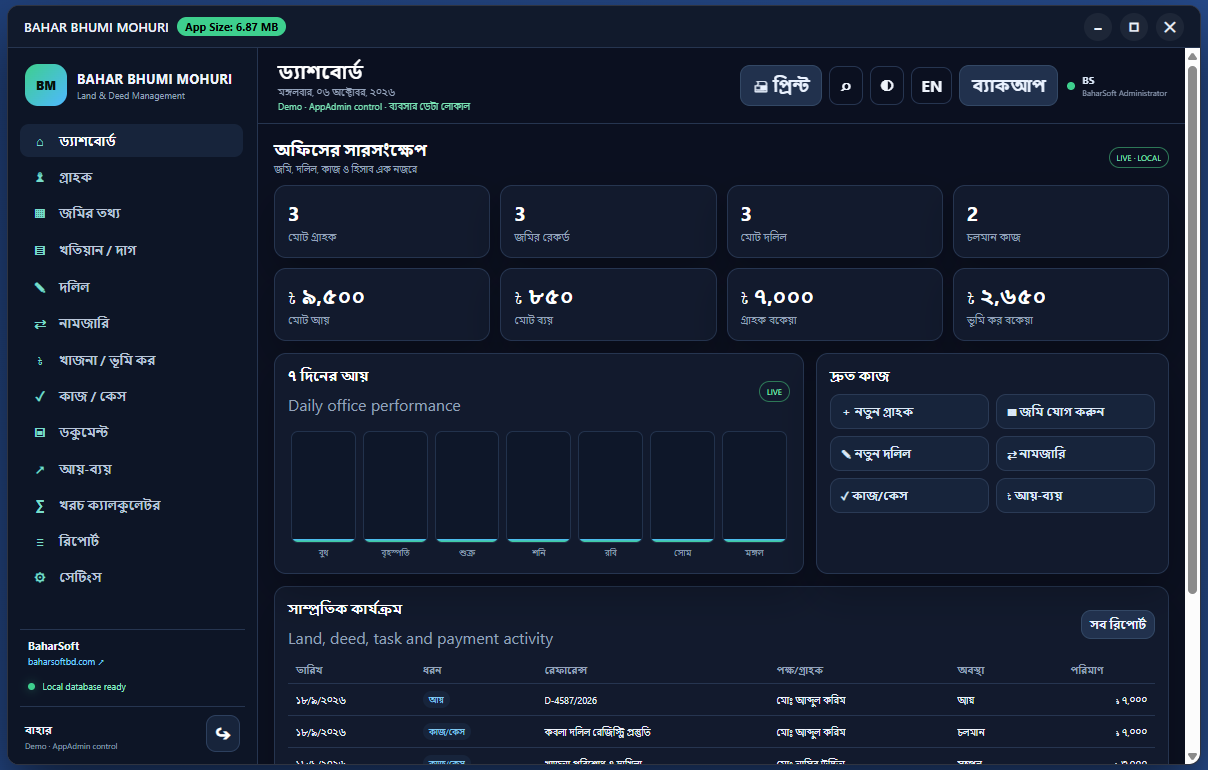1208x770 pixels.
Task: Click নামজারি quick action button
Action: tap(1075, 453)
